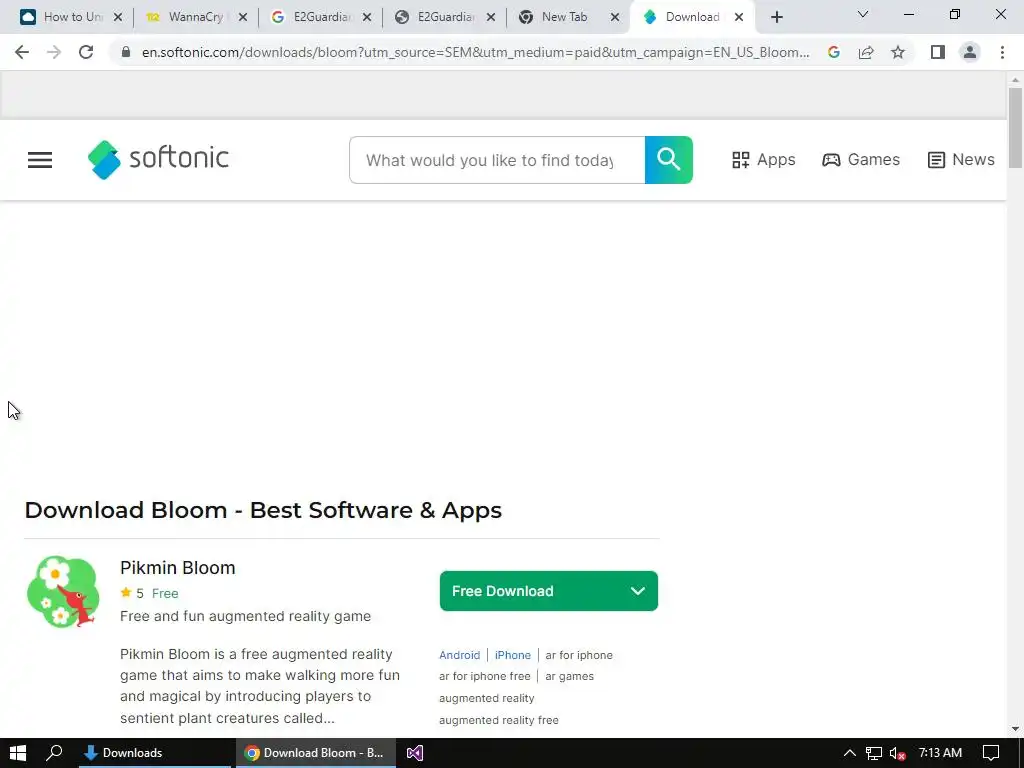The height and width of the screenshot is (768, 1024).
Task: Click scrollbar down arrow
Action: [x=1015, y=729]
